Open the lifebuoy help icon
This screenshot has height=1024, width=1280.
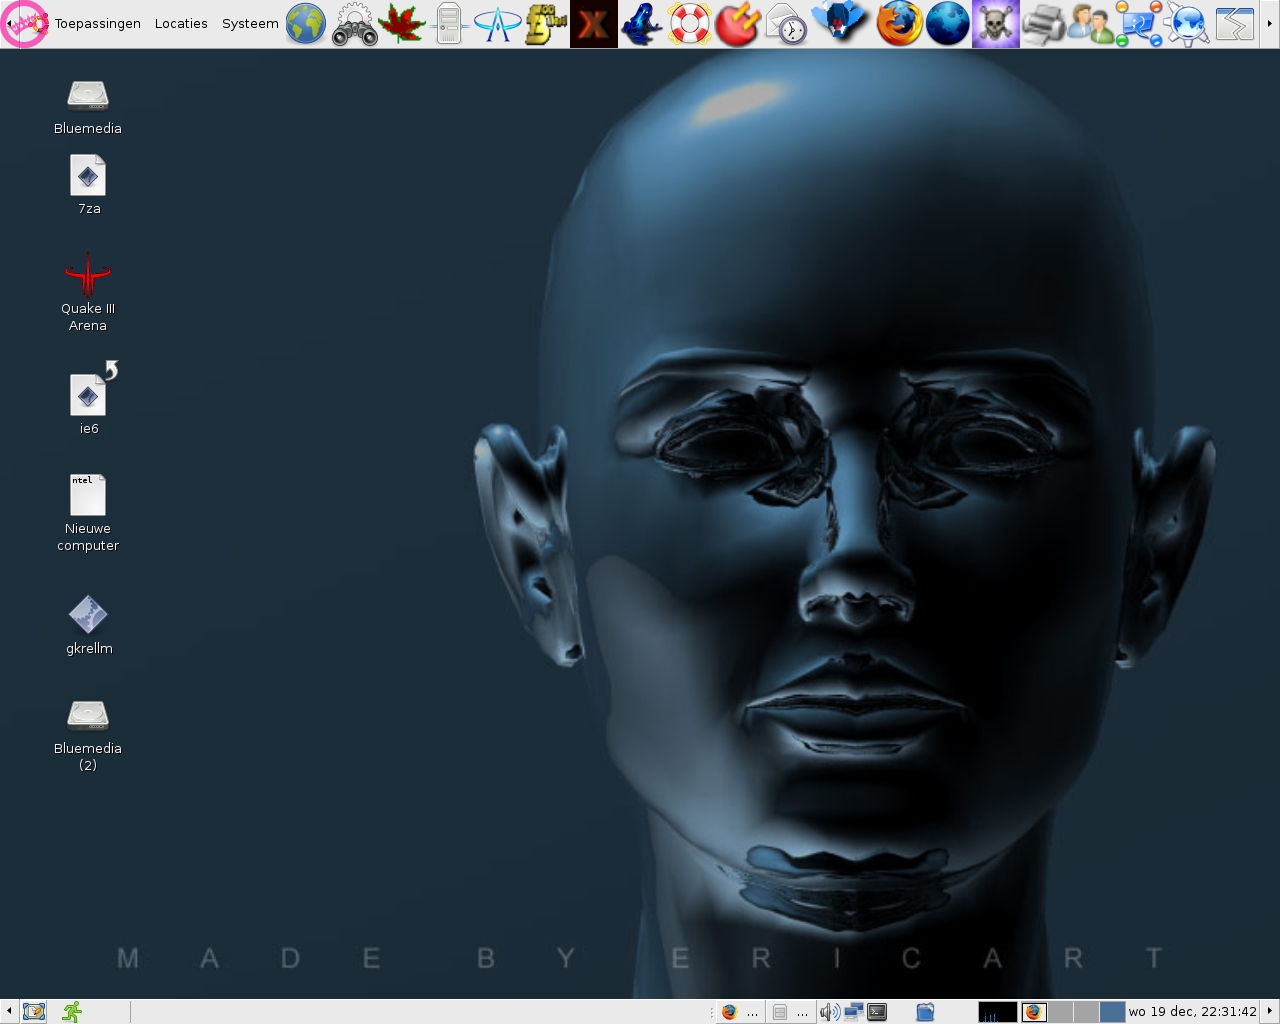[689, 24]
